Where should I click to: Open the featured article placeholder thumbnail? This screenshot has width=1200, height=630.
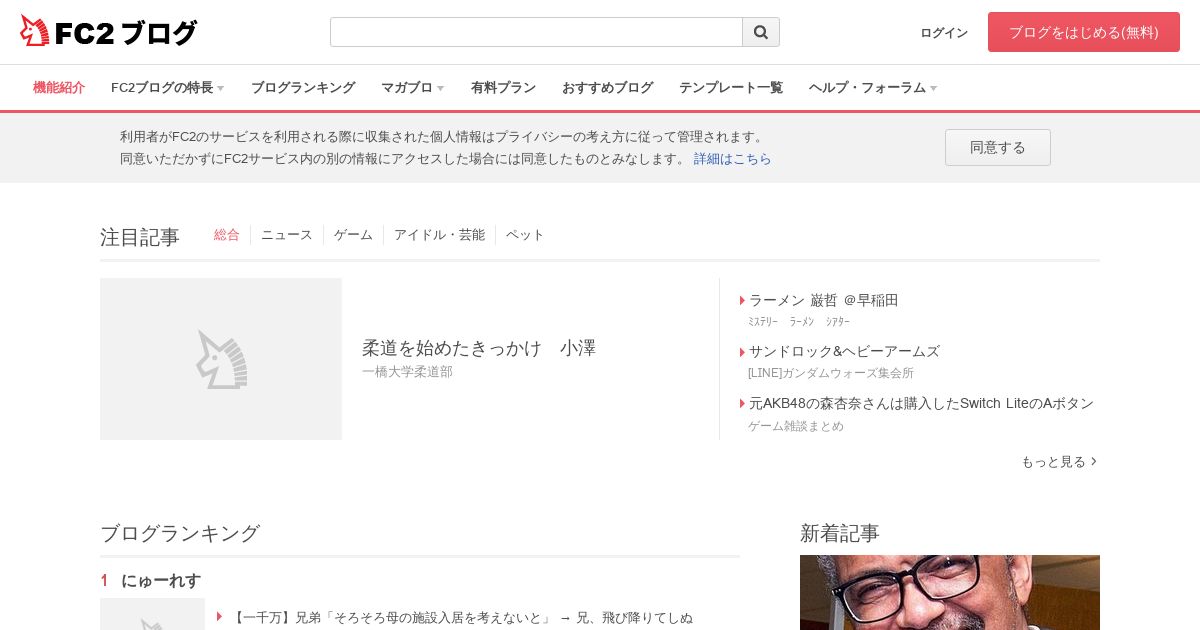point(221,359)
